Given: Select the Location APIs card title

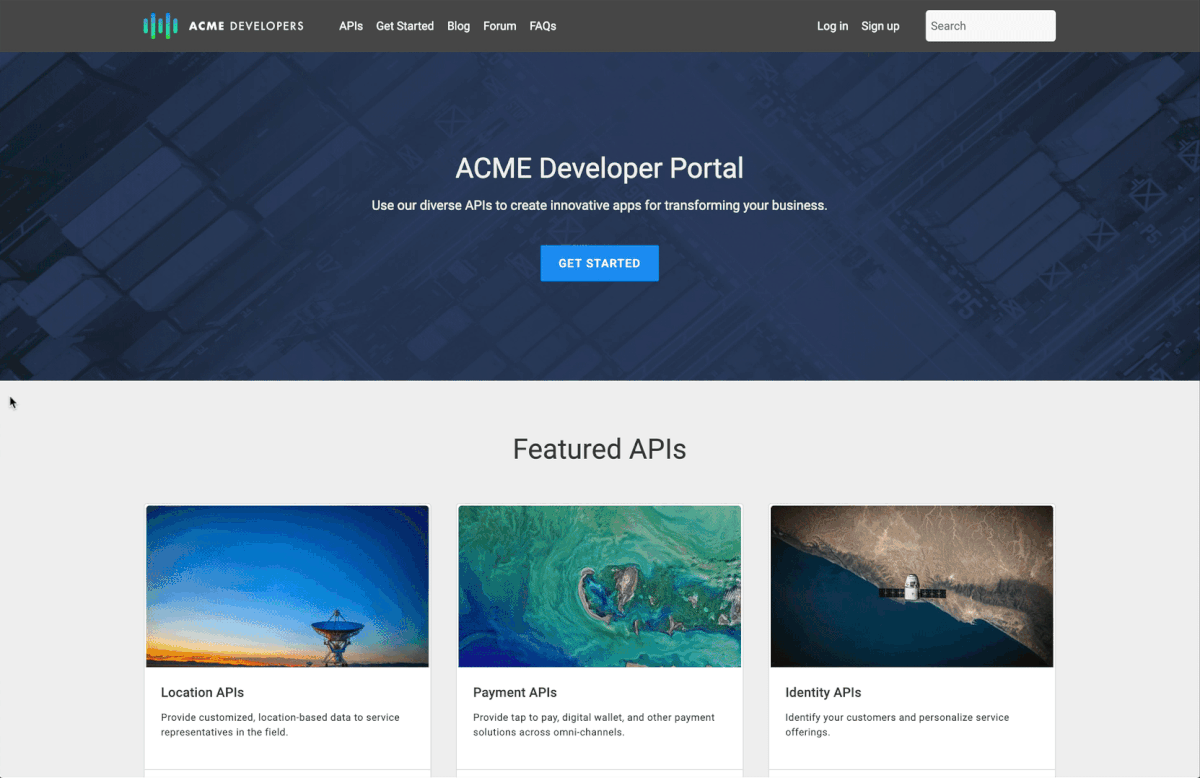Looking at the screenshot, I should click(202, 692).
